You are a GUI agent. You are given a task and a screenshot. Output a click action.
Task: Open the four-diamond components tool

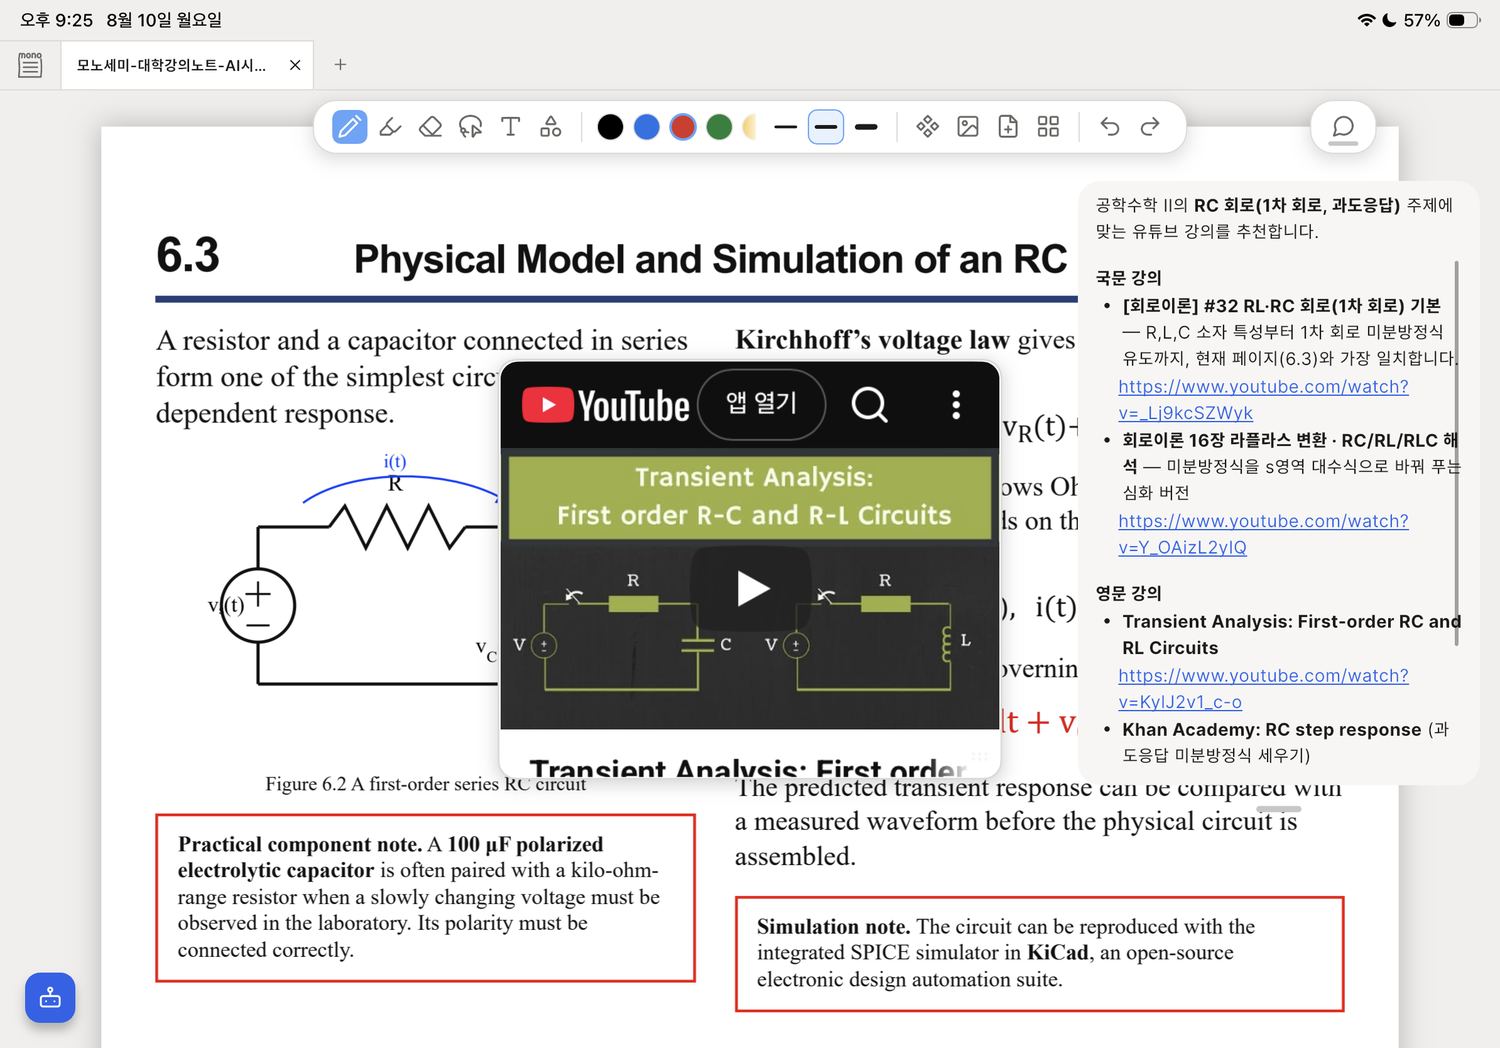point(928,126)
